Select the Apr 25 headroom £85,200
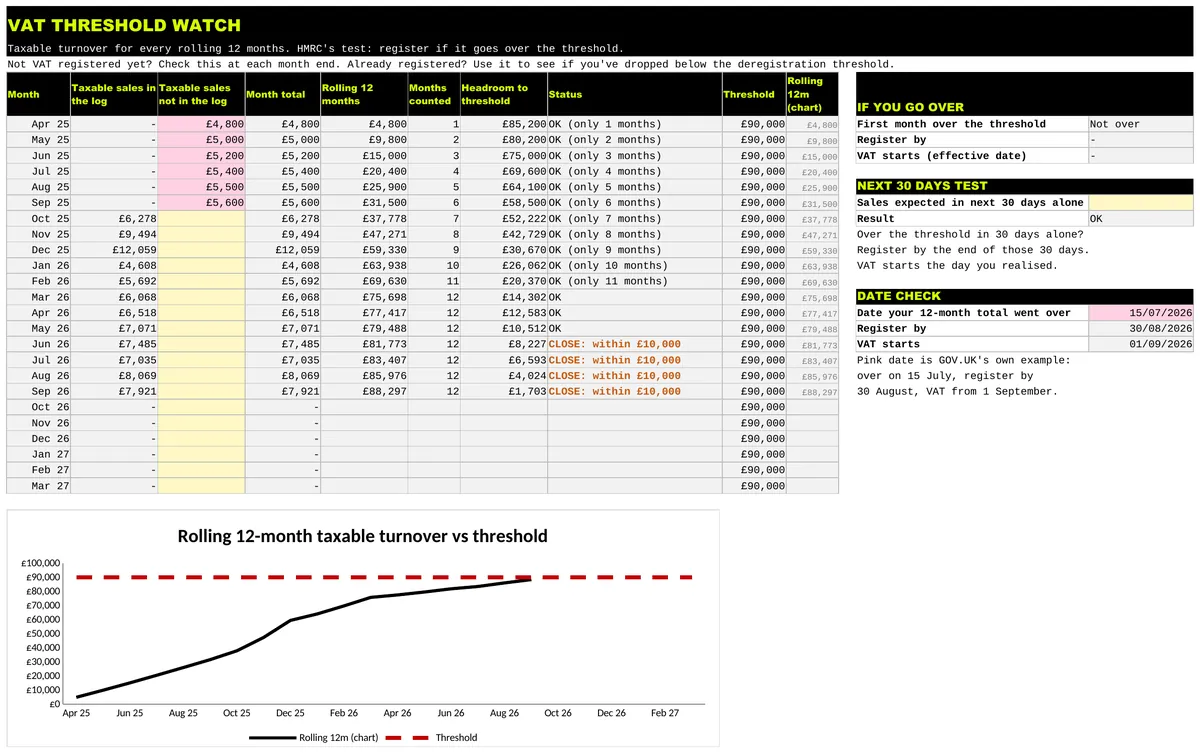The width and height of the screenshot is (1200, 753). click(x=503, y=125)
